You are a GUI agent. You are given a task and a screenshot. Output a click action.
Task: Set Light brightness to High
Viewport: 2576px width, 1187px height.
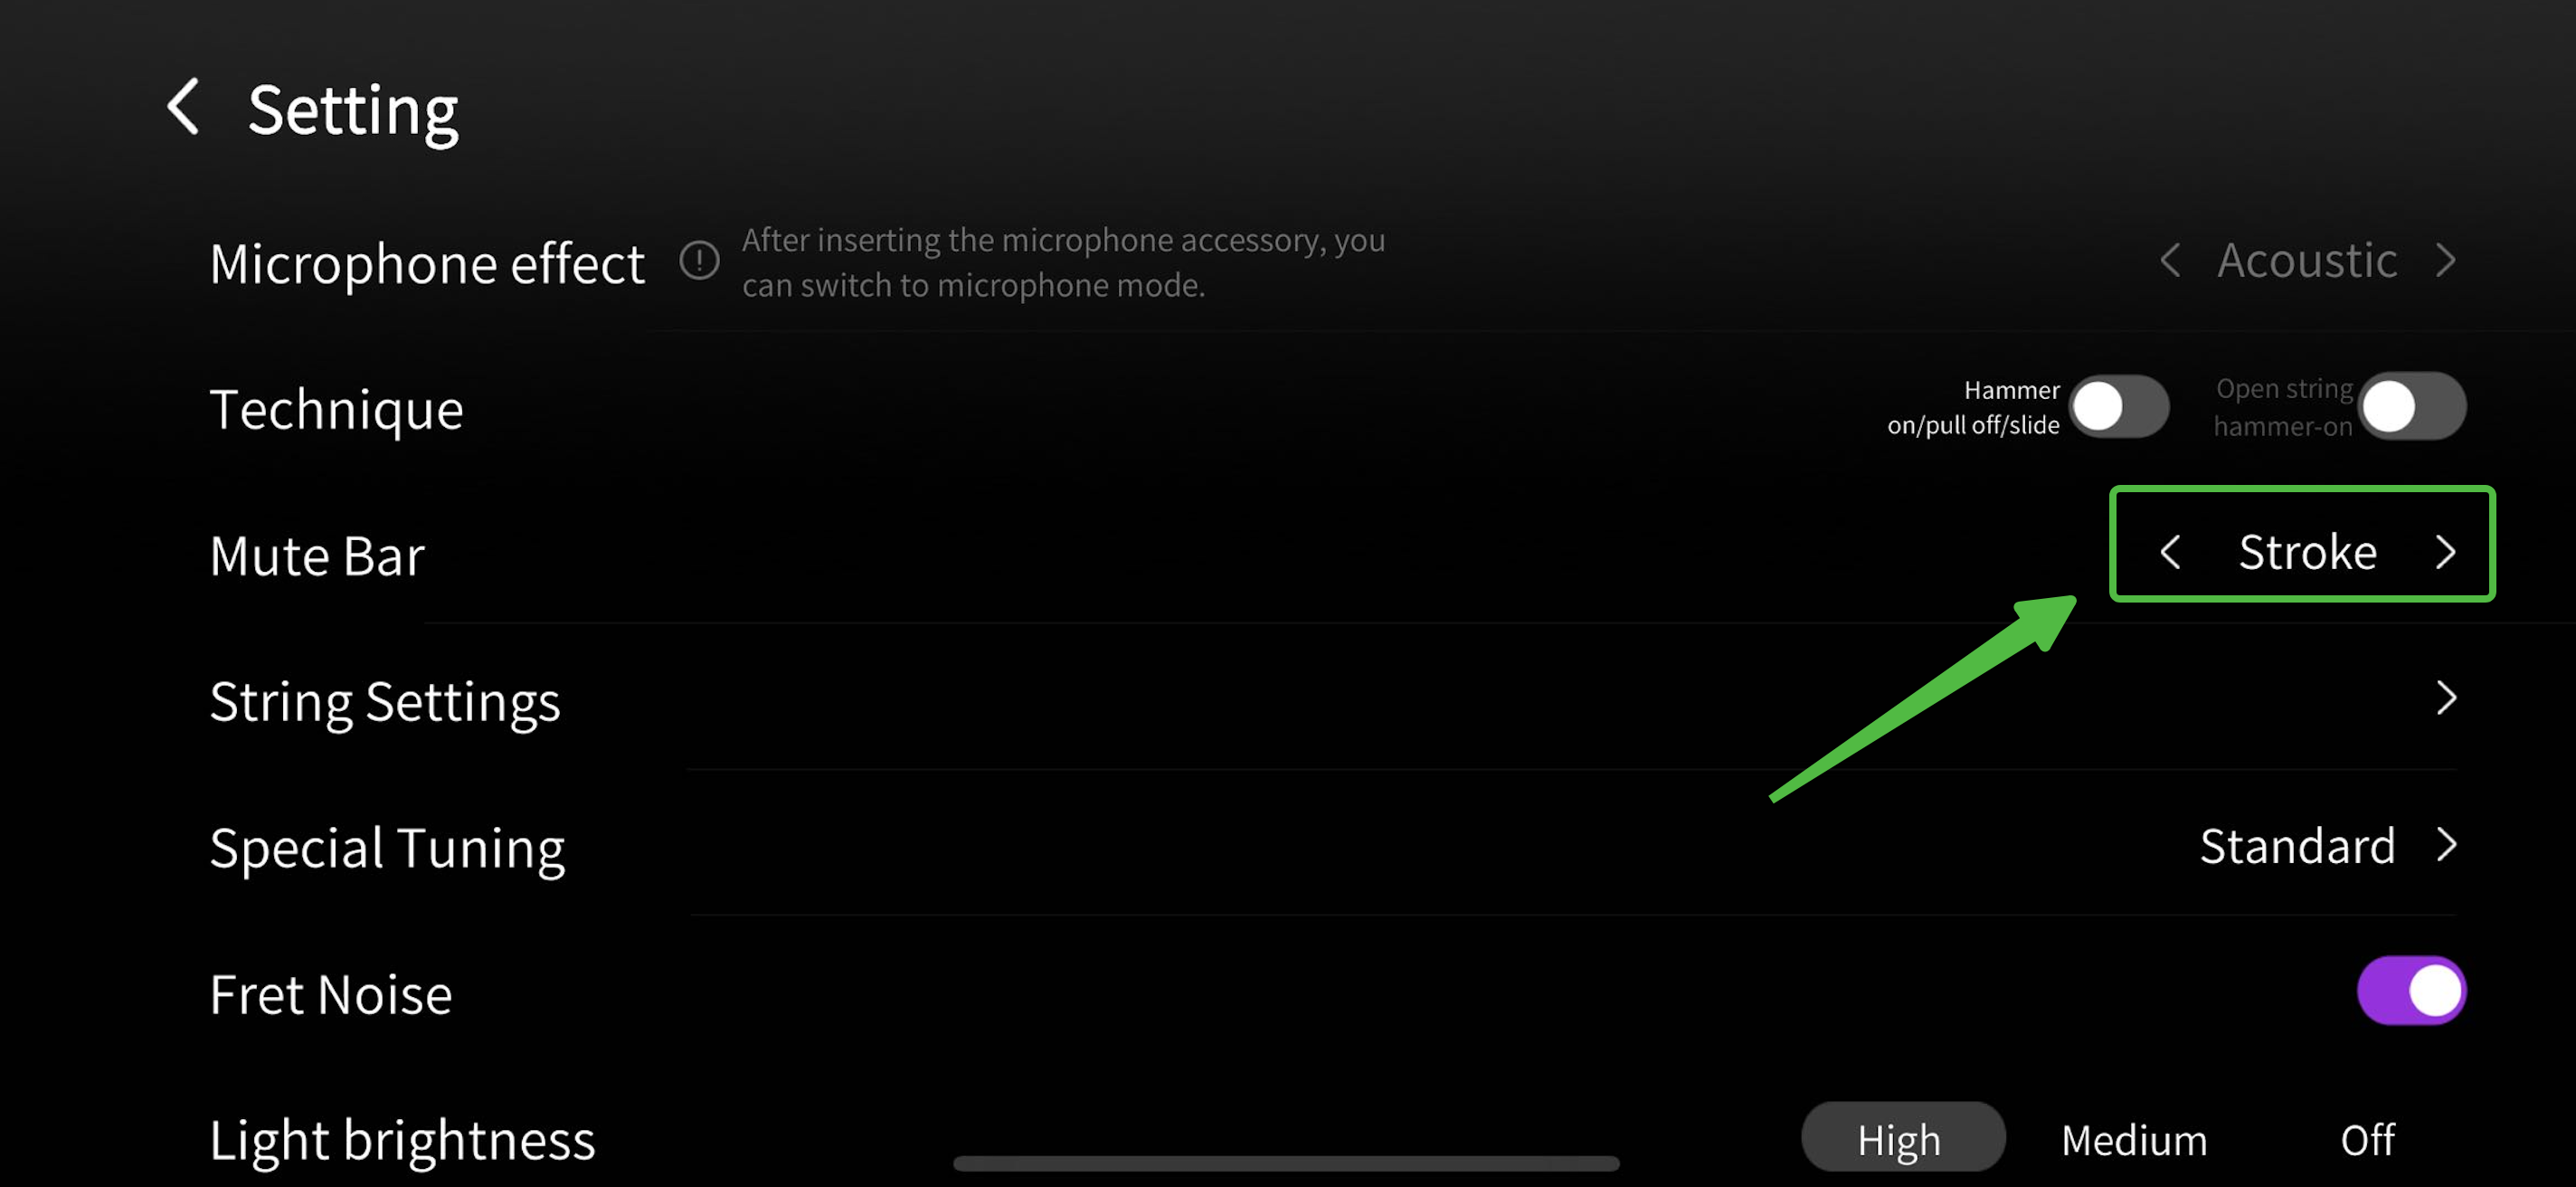click(1902, 1139)
